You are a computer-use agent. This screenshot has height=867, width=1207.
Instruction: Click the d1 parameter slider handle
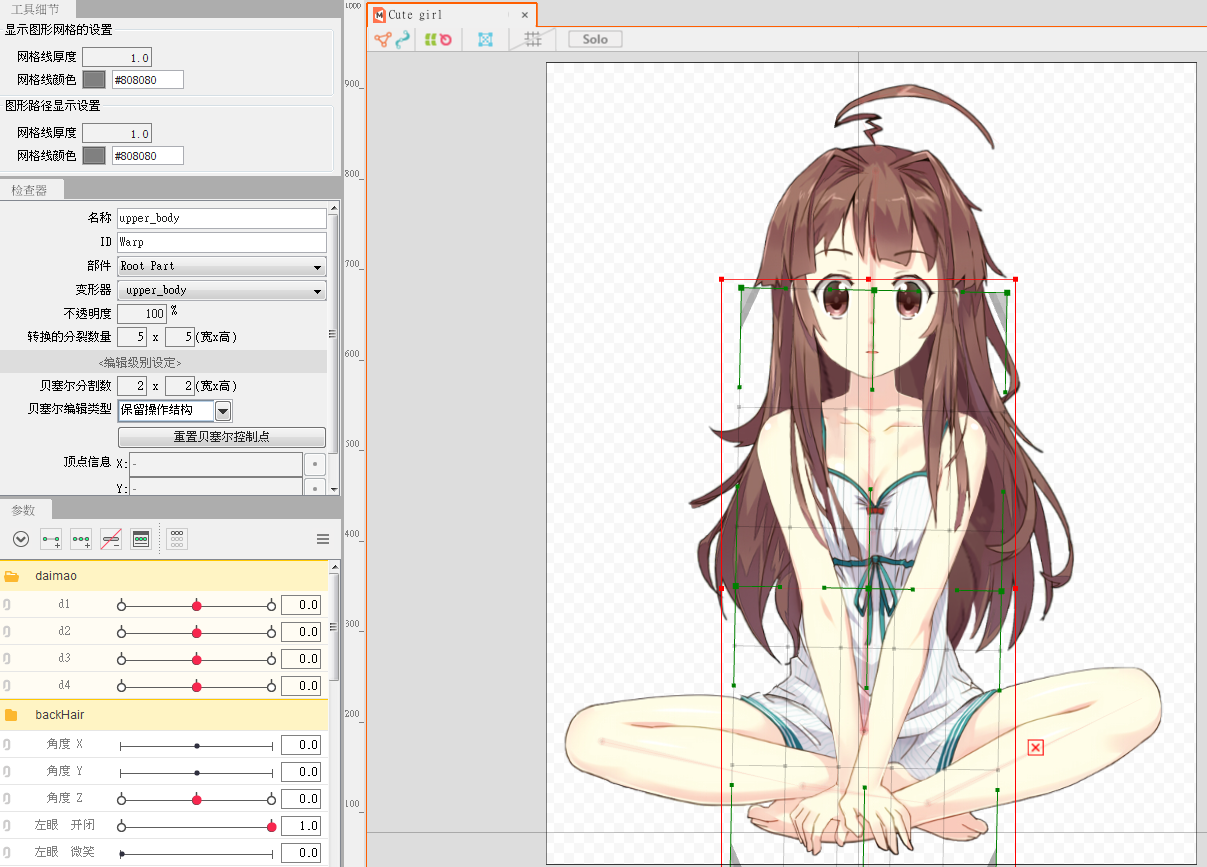(x=197, y=605)
